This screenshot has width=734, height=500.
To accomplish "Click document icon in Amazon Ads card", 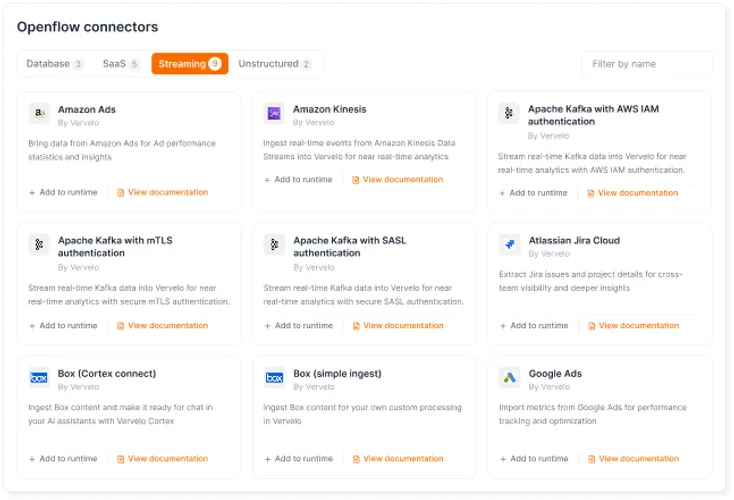I will 120,193.
